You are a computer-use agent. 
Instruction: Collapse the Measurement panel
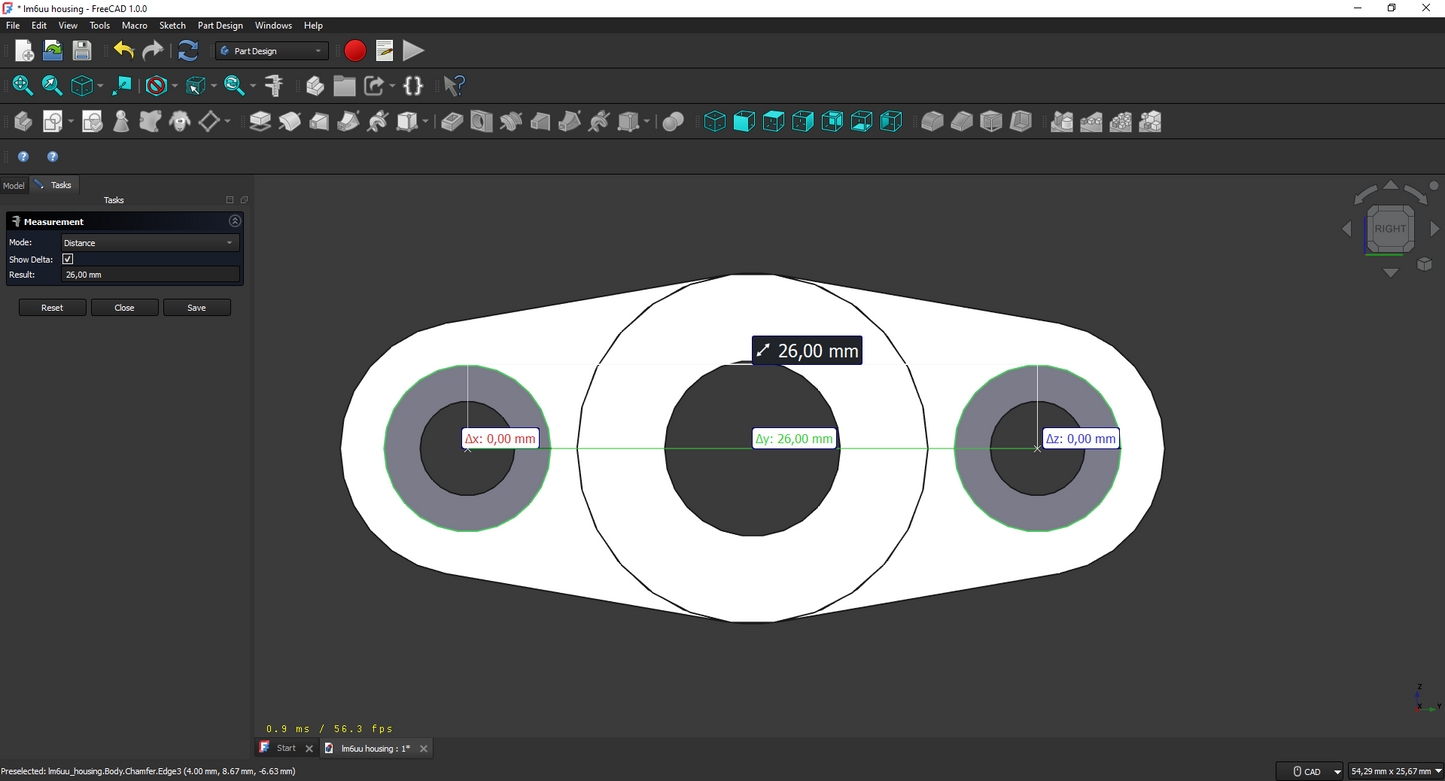coord(235,221)
